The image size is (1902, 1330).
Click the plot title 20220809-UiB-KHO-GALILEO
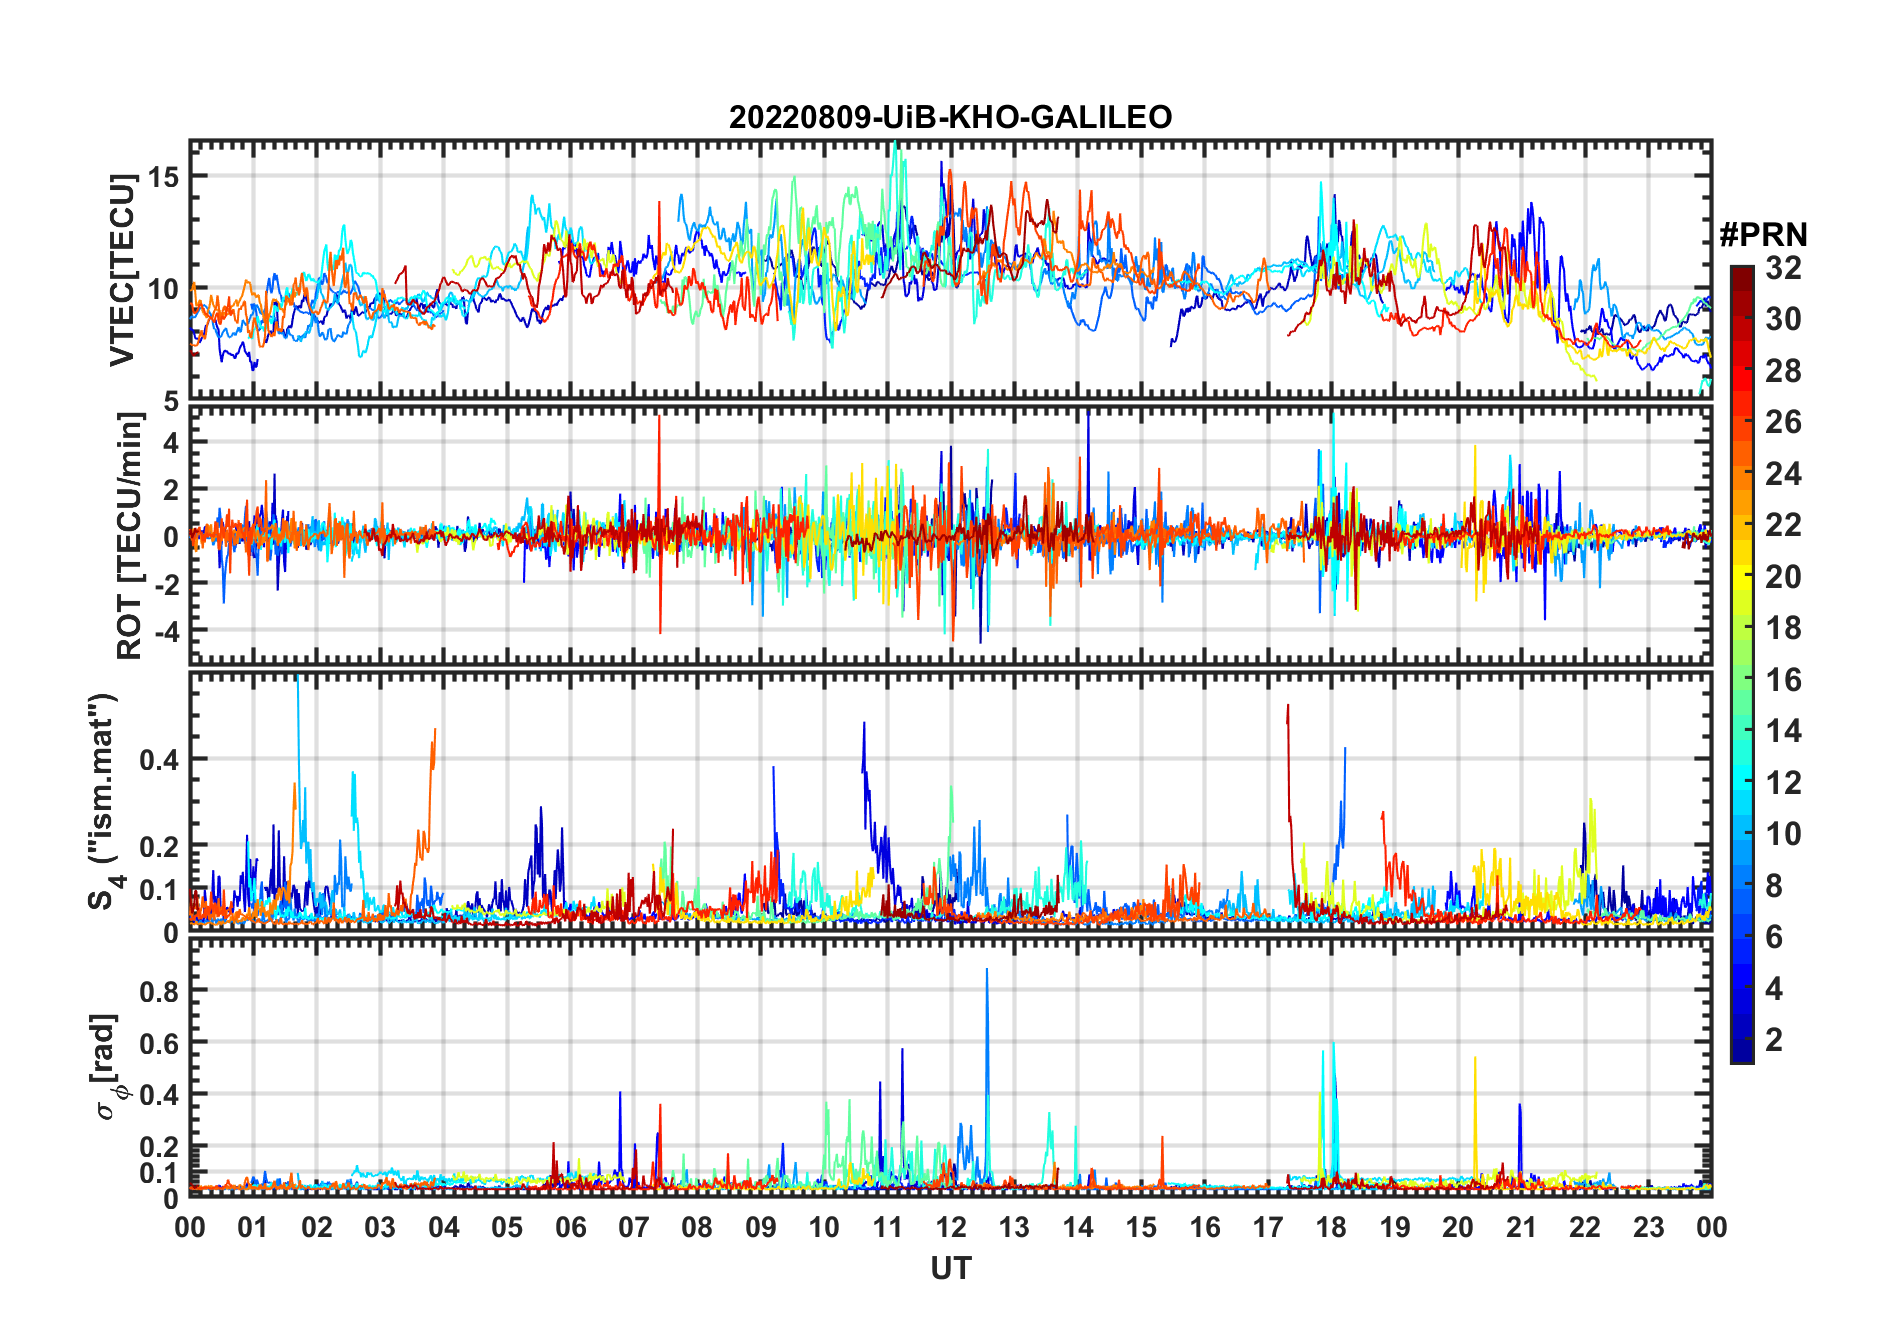pyautogui.click(x=950, y=118)
